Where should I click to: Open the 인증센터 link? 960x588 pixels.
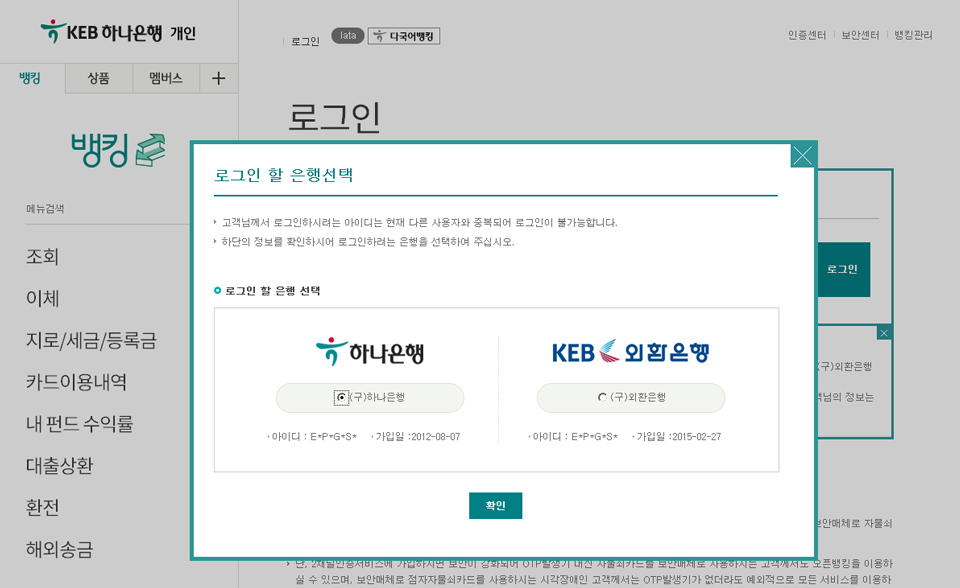point(807,35)
